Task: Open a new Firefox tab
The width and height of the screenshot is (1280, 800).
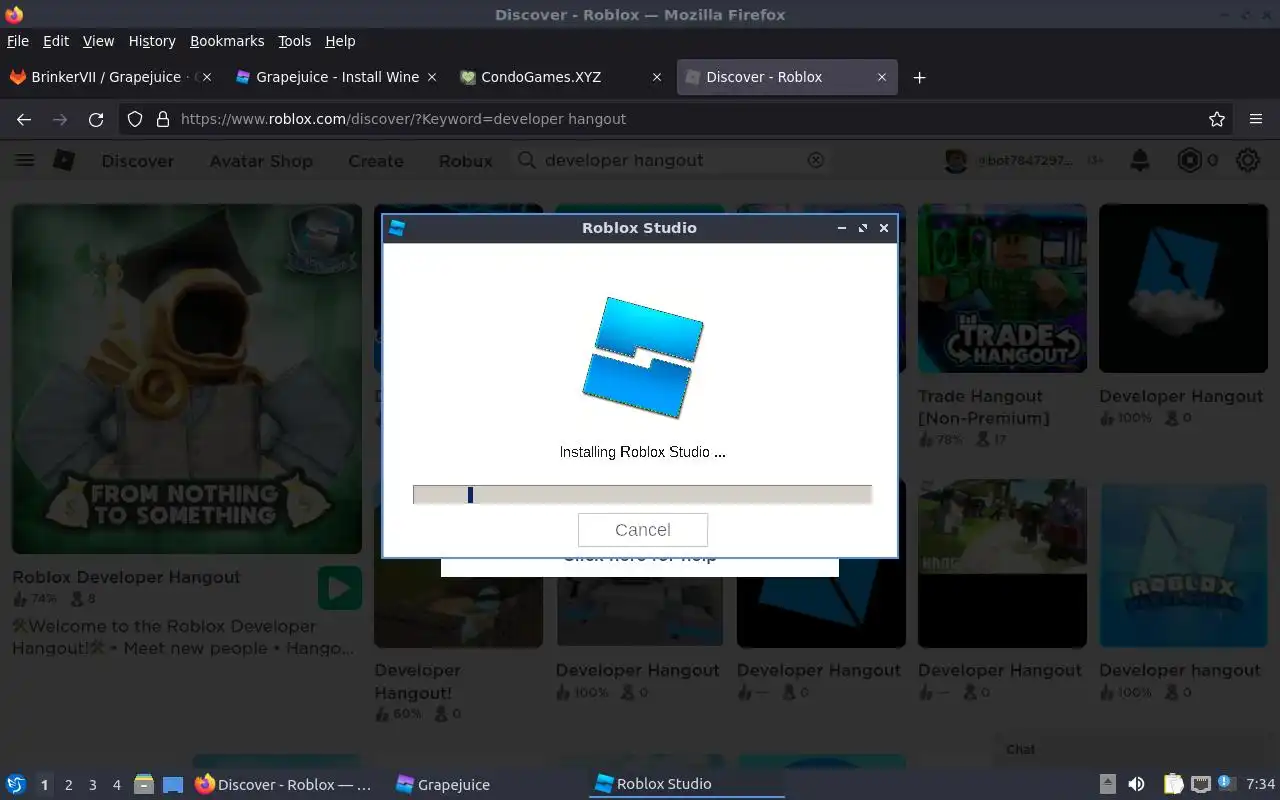Action: coord(919,77)
